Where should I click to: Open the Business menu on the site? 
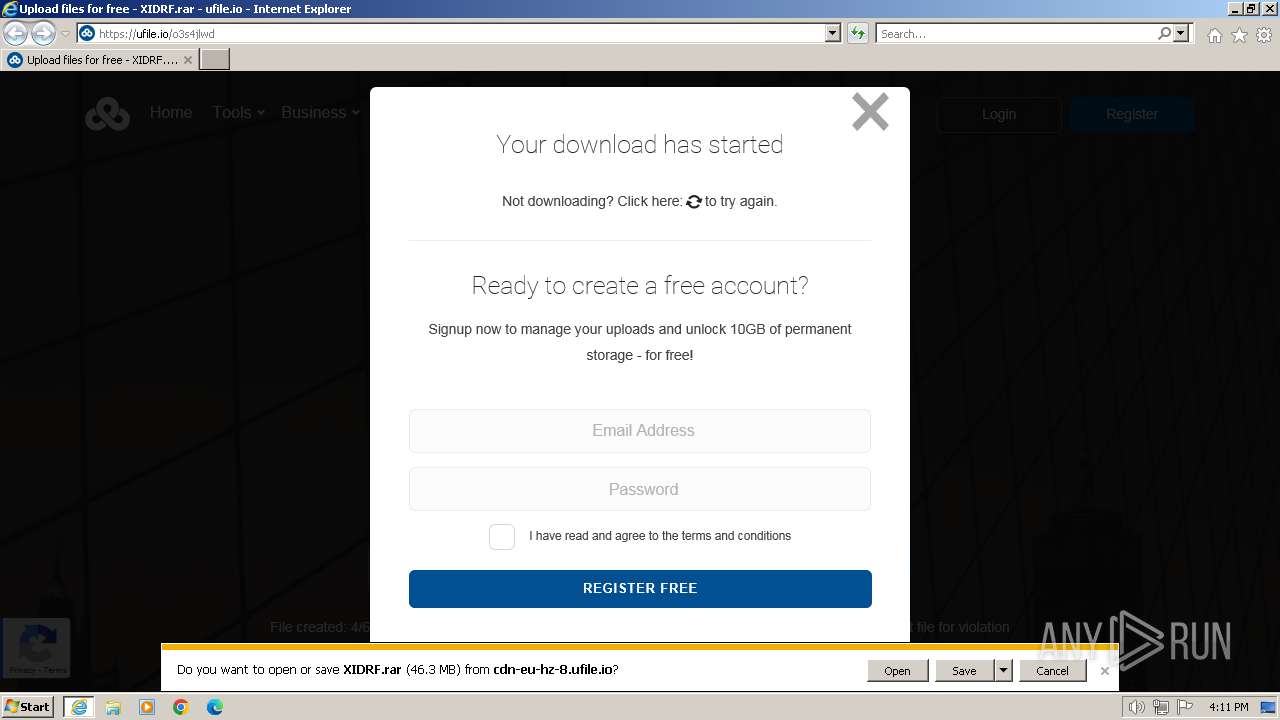pyautogui.click(x=320, y=113)
